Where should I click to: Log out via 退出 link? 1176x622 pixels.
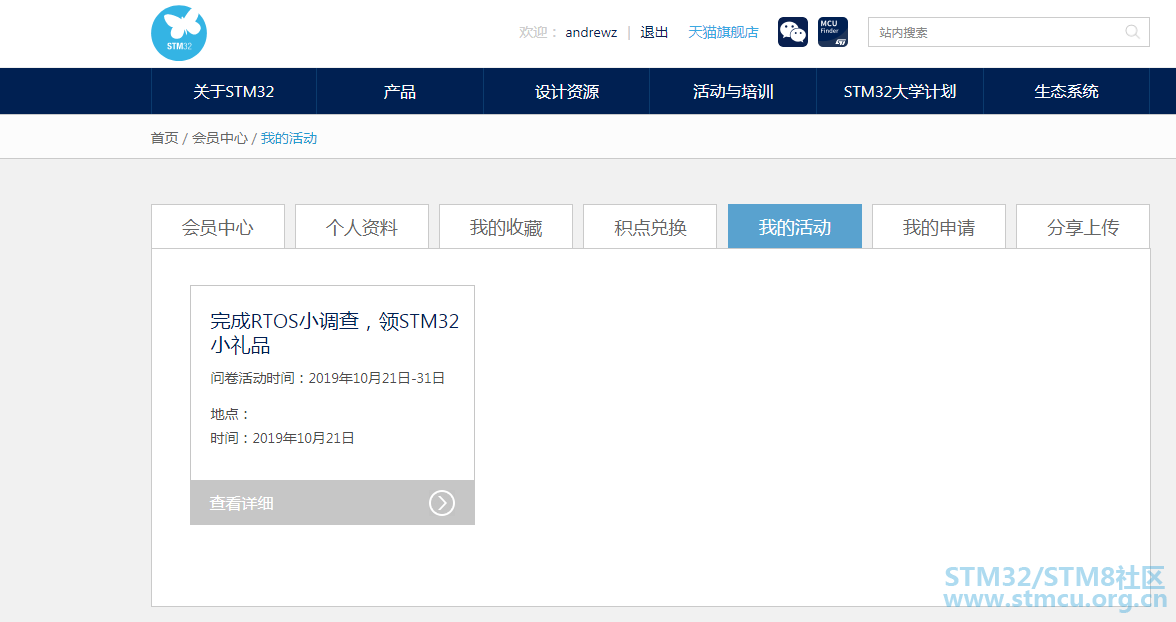click(654, 32)
